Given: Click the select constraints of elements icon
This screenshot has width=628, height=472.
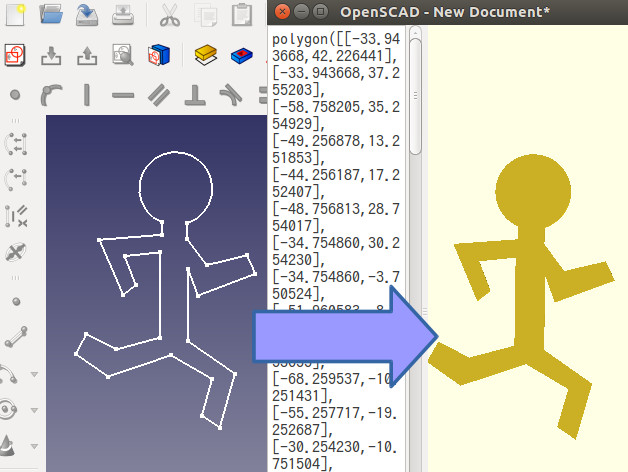Looking at the screenshot, I should [x=16, y=144].
